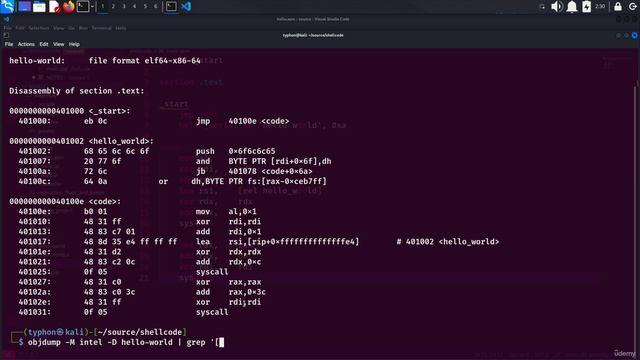Switch to workspace 4
Screen dimensions: 640x360
(134, 6)
